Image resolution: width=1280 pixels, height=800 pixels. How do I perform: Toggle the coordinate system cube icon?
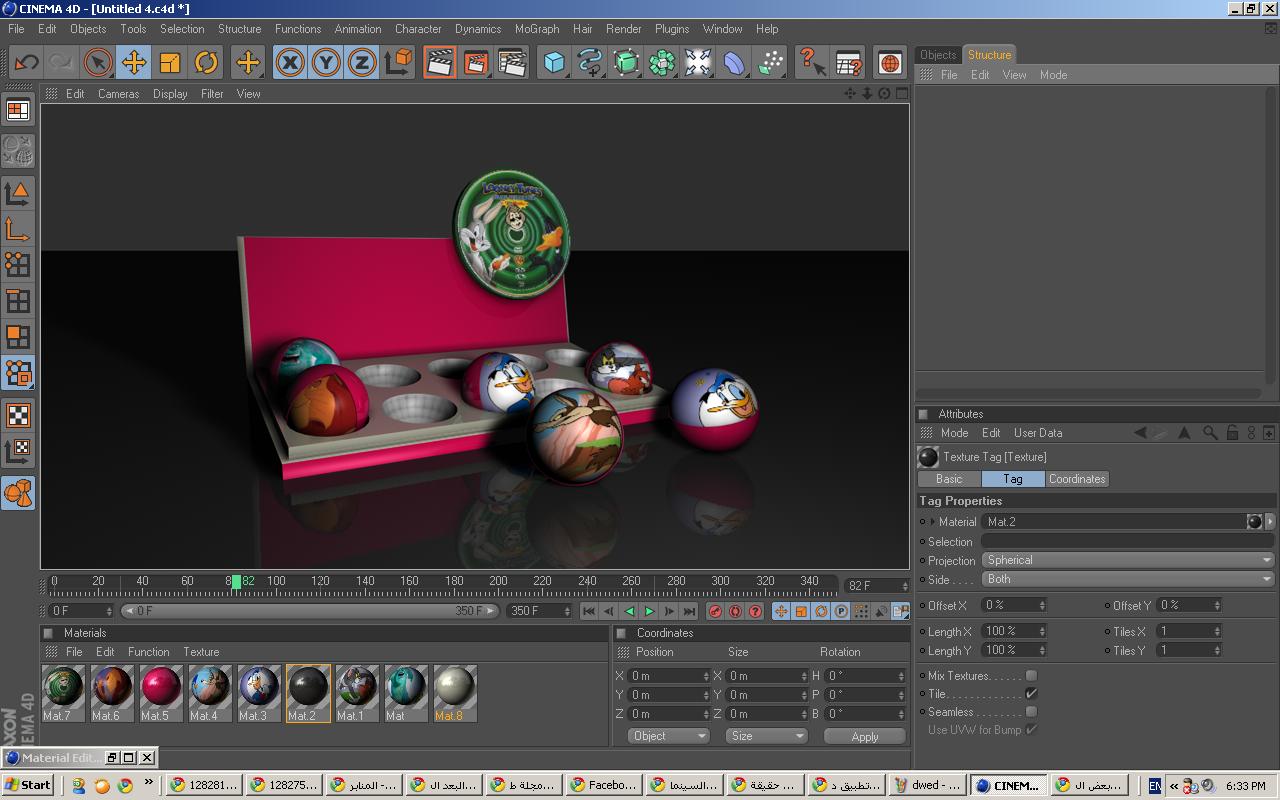click(x=398, y=63)
